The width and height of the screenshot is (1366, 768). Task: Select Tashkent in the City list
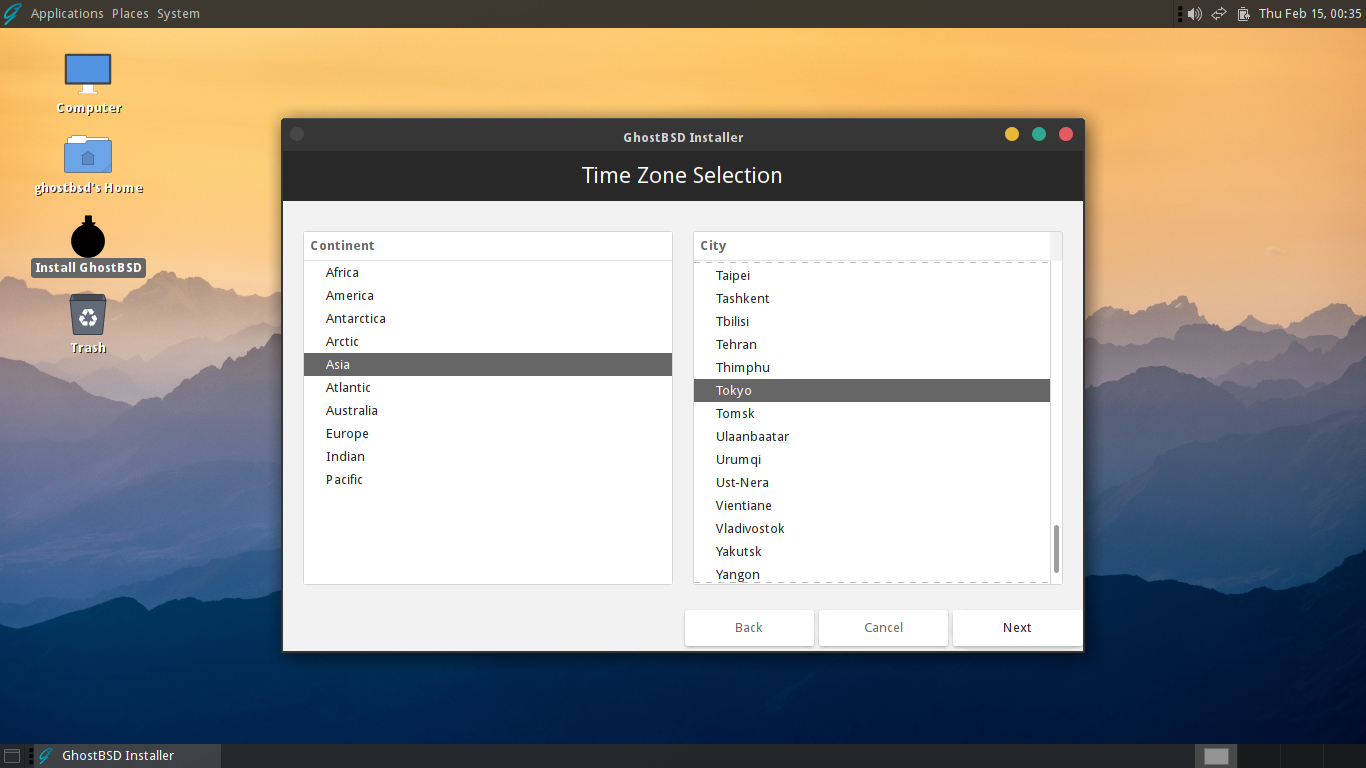point(872,299)
